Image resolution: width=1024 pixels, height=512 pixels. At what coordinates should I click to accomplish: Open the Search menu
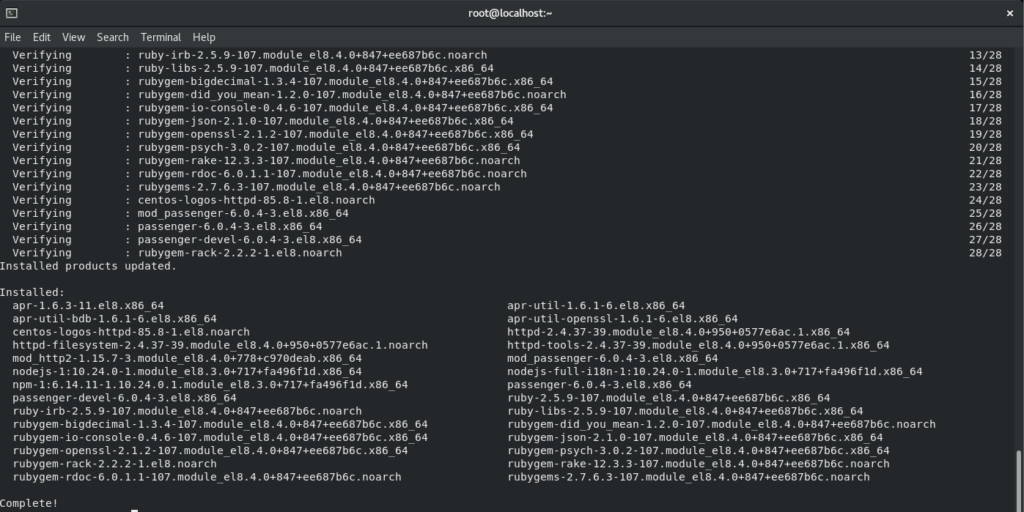point(113,37)
